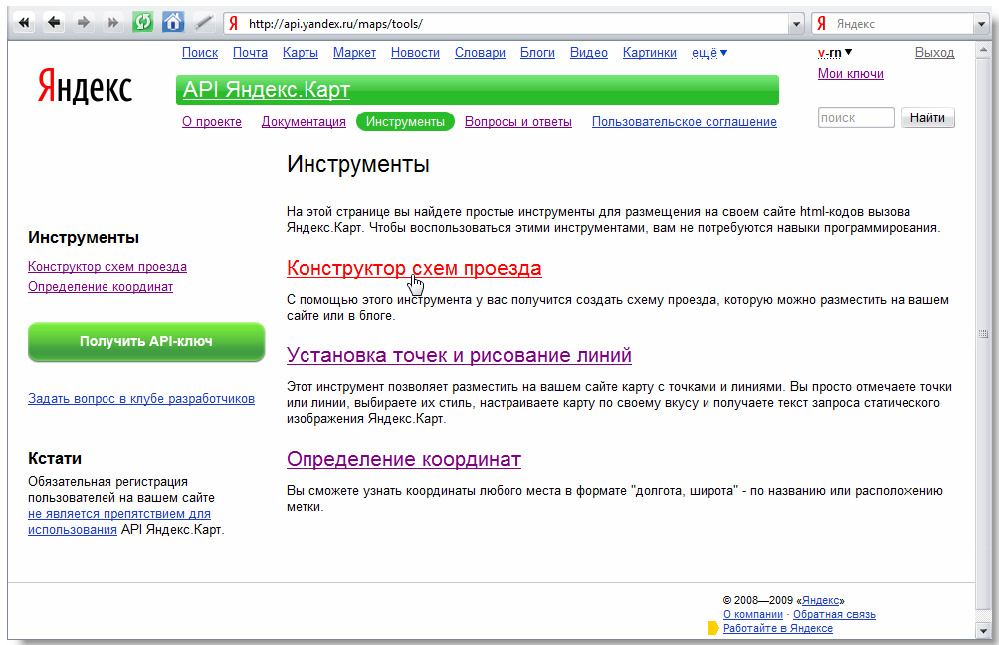Open Определение координат in left sidebar
Screen dimensions: 999x645
click(x=100, y=287)
